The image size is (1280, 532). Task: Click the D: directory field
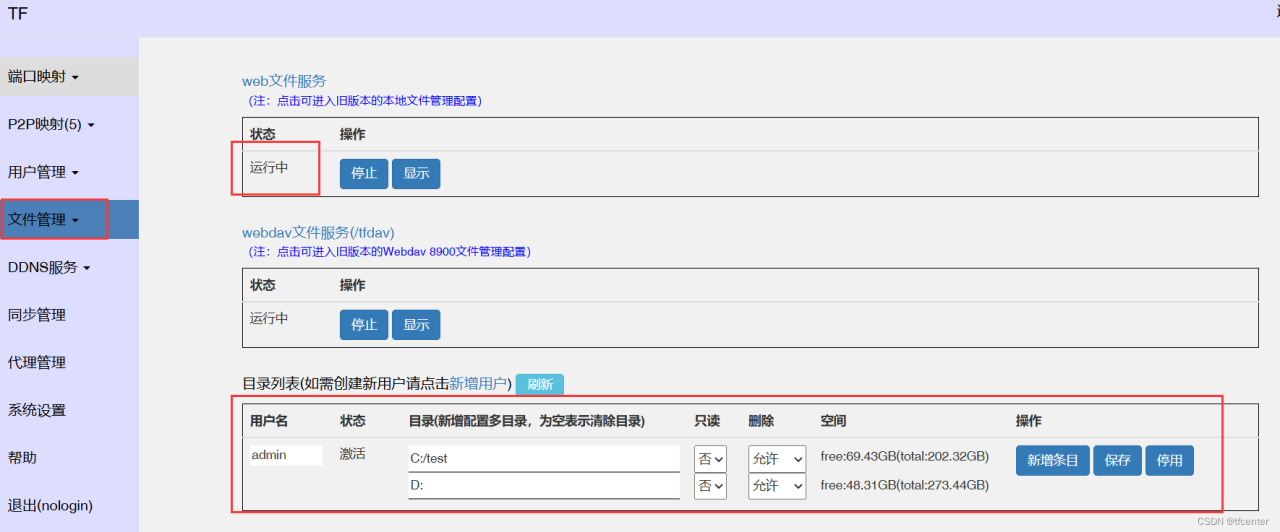[544, 486]
